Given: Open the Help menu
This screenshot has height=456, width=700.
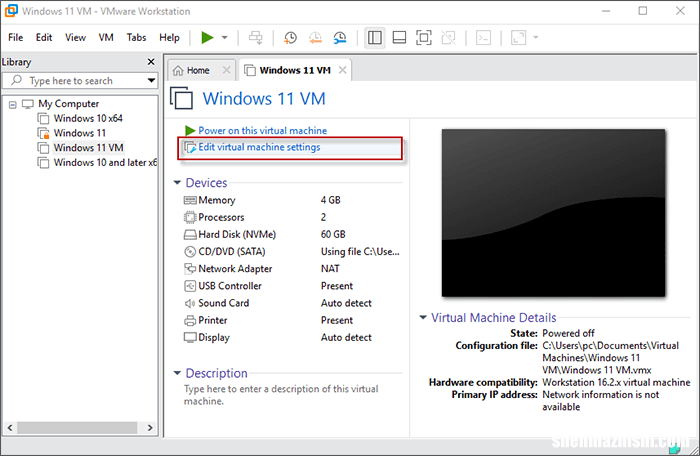Looking at the screenshot, I should pos(169,38).
